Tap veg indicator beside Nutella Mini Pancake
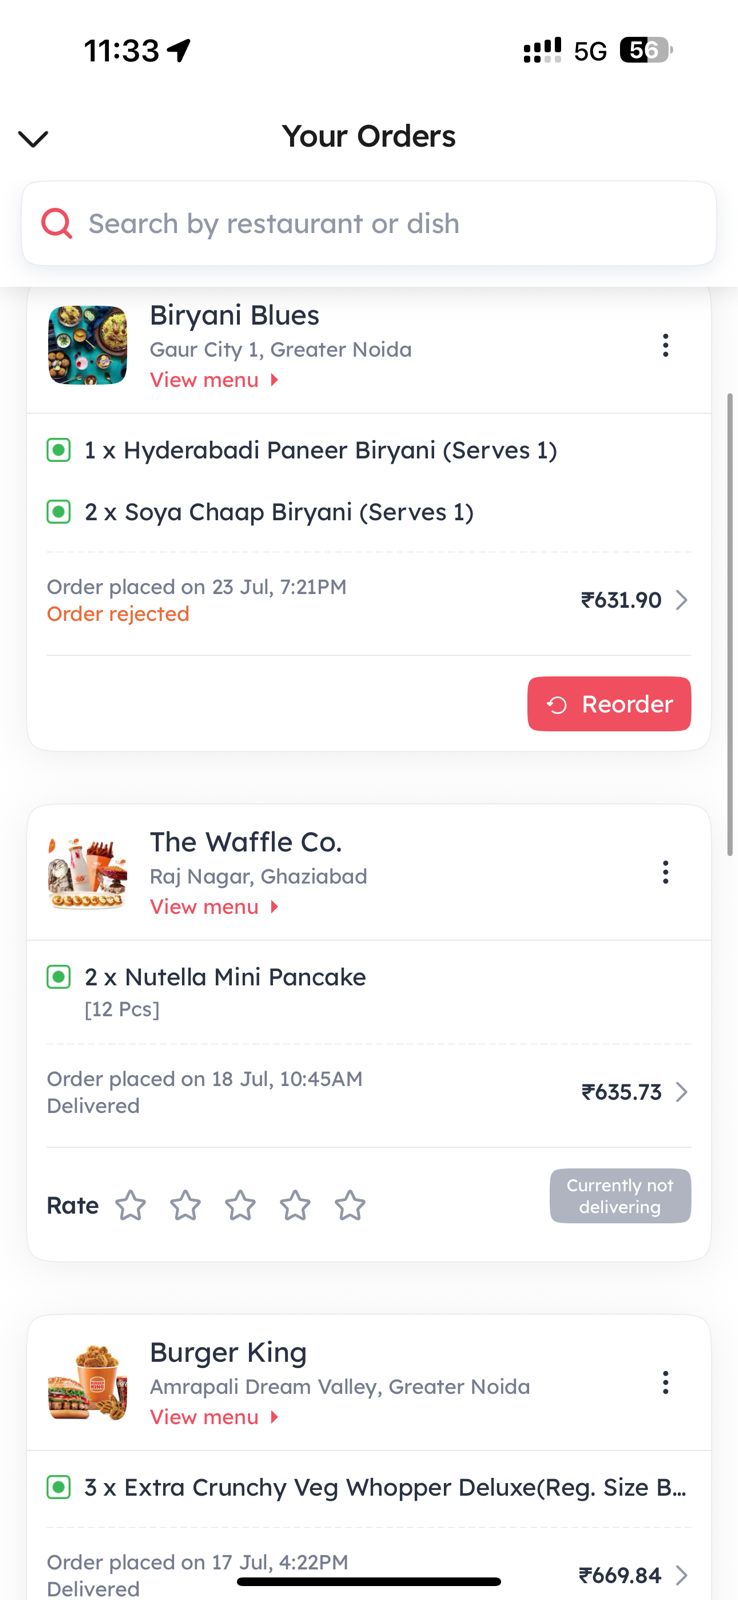Viewport: 738px width, 1600px height. (59, 977)
